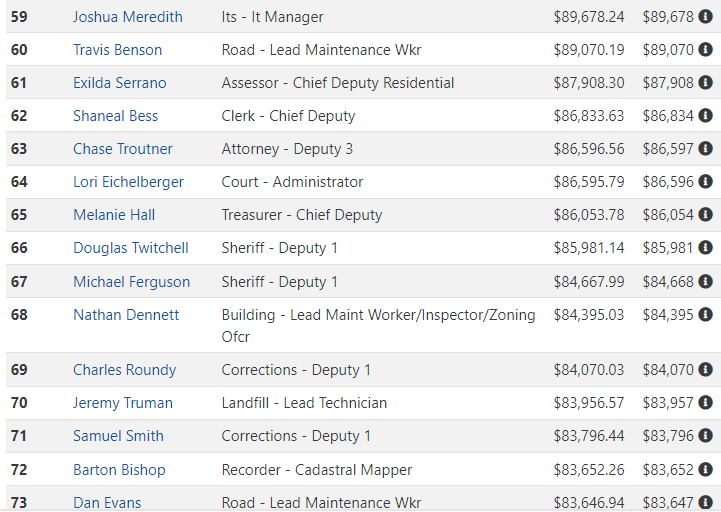The image size is (721, 512).
Task: Show info icon for Chase Troutner's row
Action: pos(705,148)
